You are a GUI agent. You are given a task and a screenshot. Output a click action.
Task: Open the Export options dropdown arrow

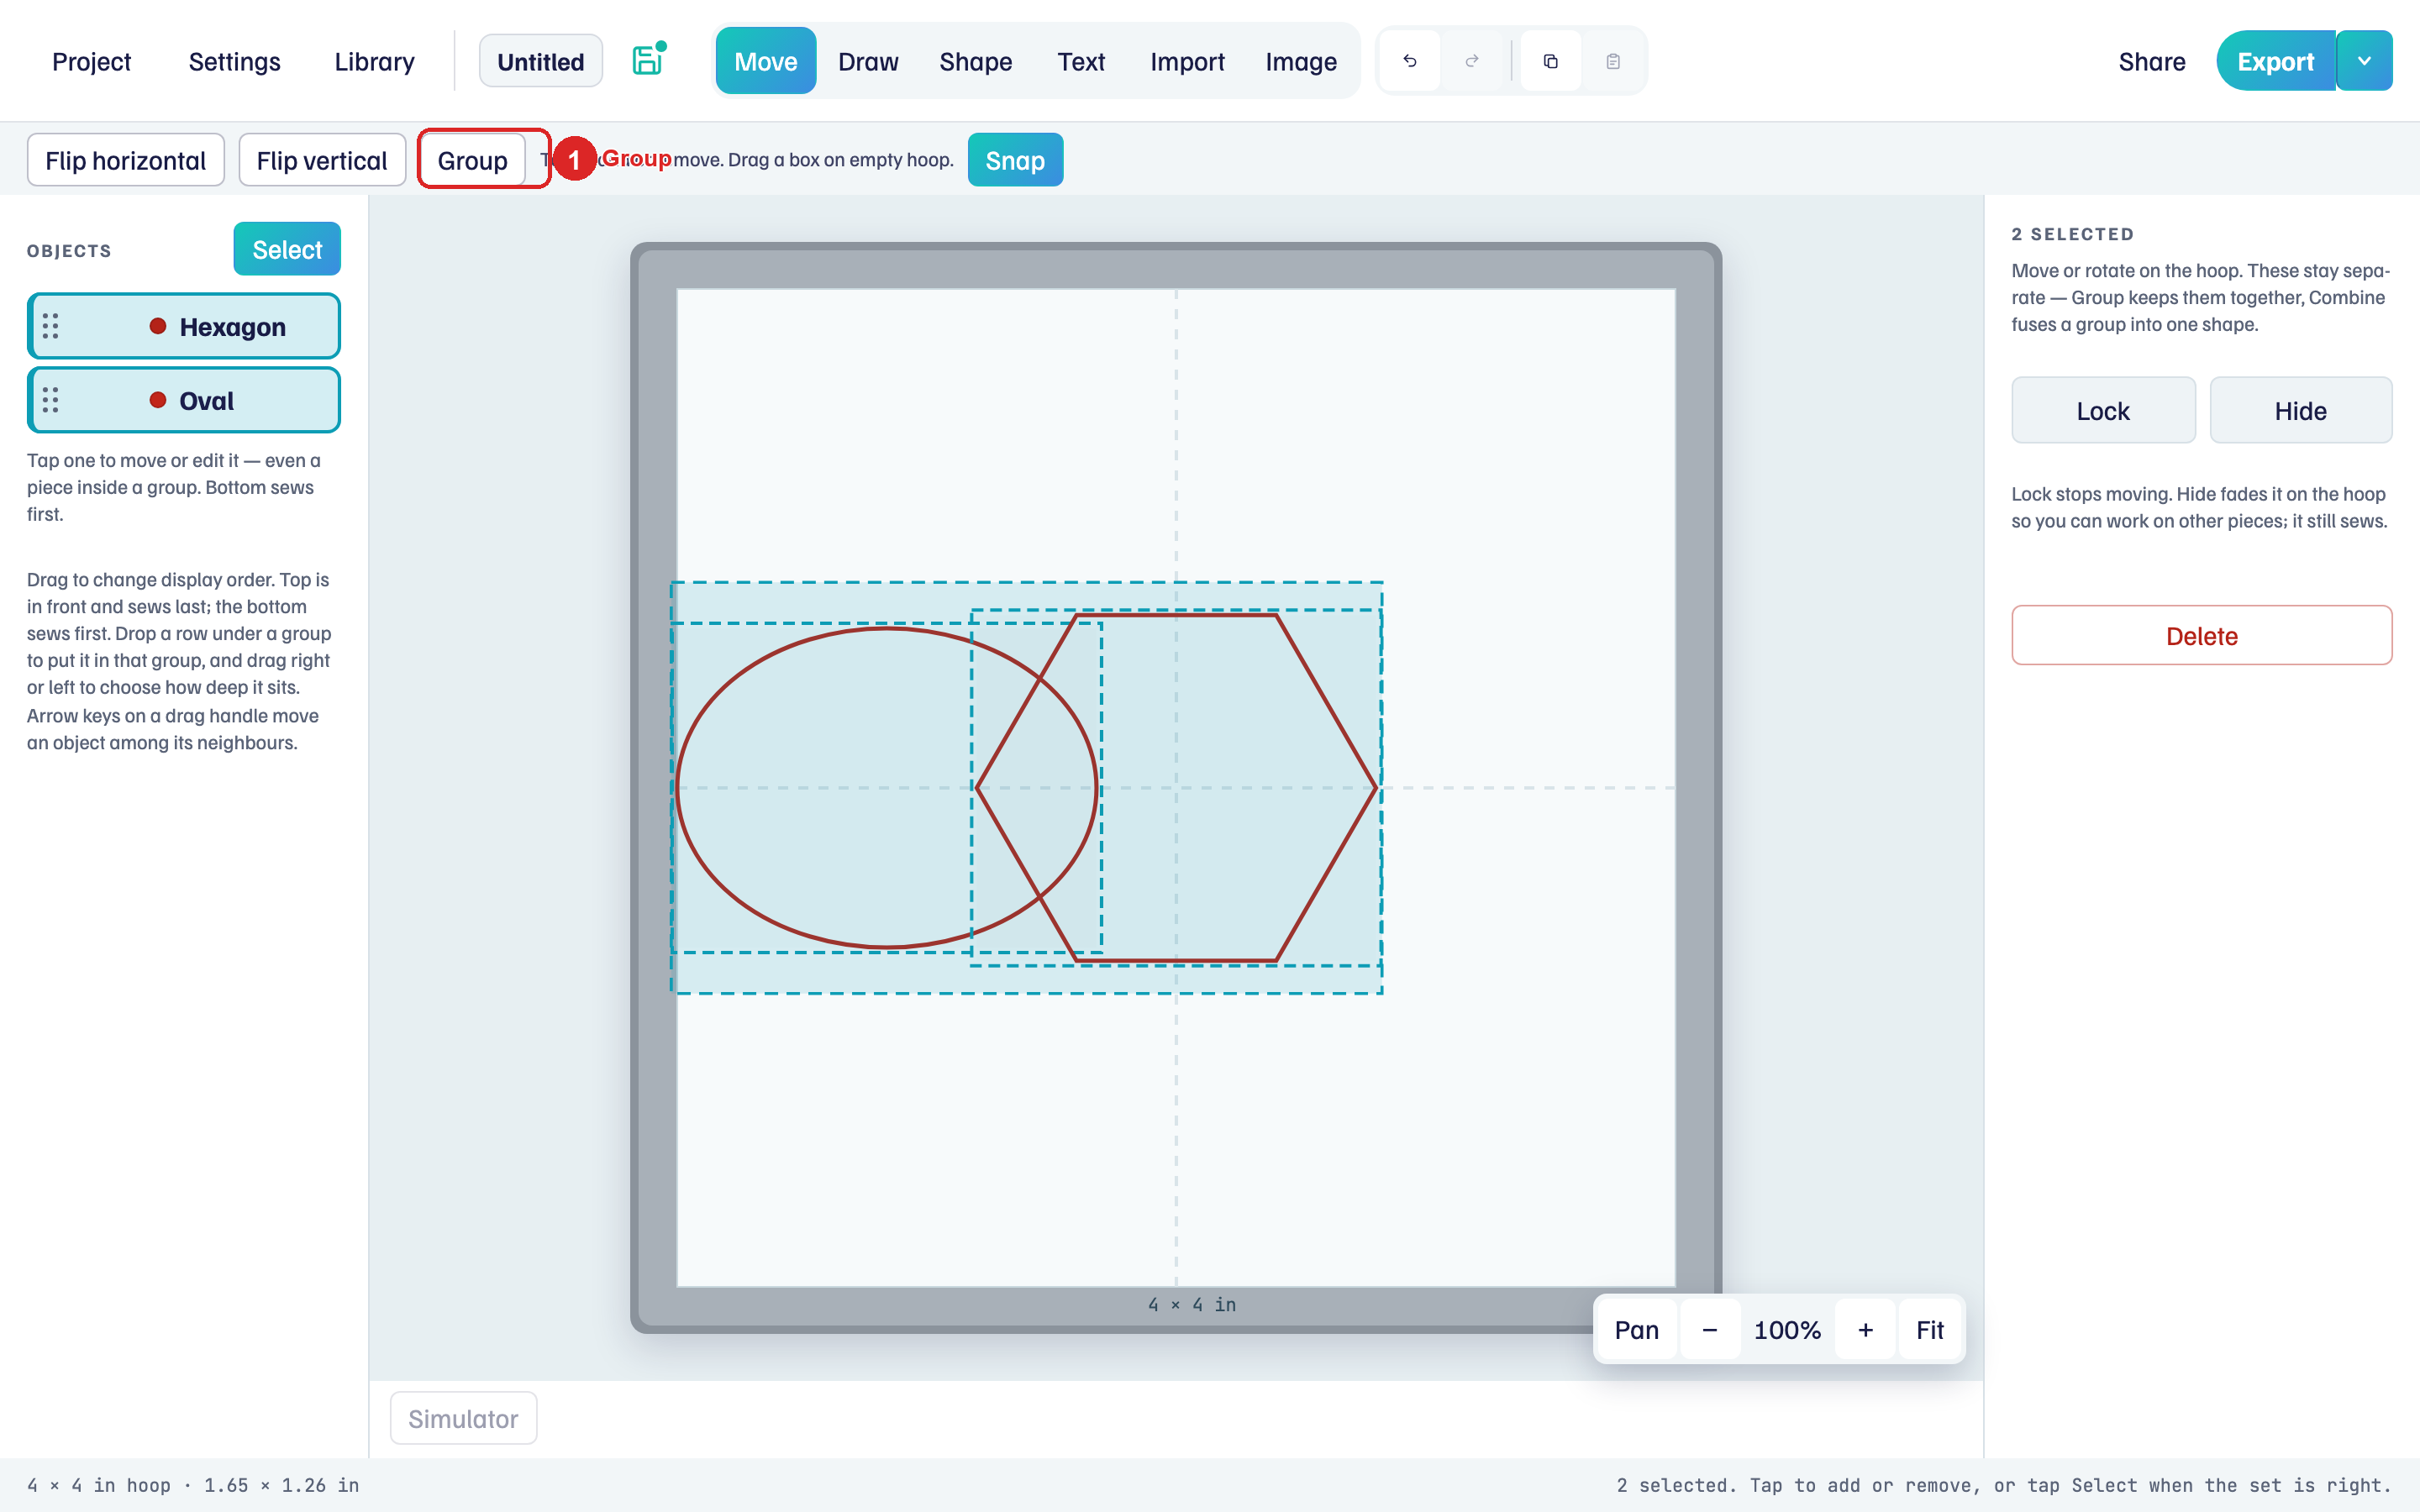pyautogui.click(x=2364, y=61)
